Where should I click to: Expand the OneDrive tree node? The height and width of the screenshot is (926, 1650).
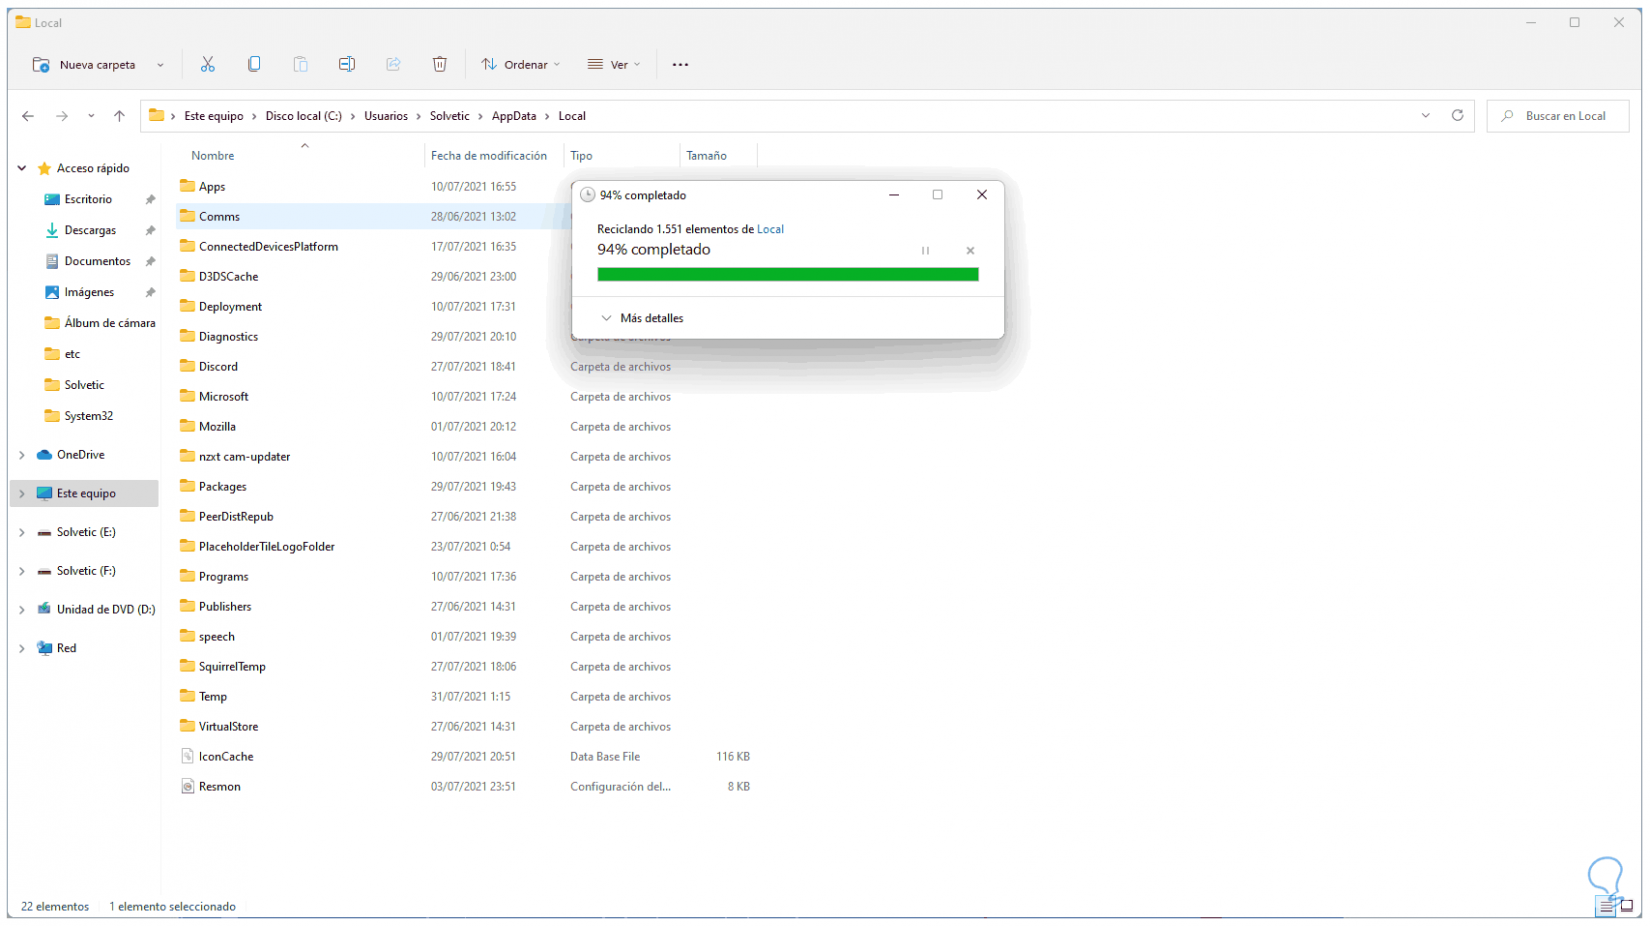pos(22,455)
